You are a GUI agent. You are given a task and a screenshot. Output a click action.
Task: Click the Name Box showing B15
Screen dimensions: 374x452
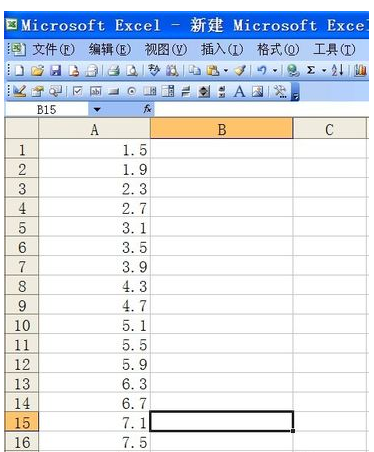coord(47,109)
